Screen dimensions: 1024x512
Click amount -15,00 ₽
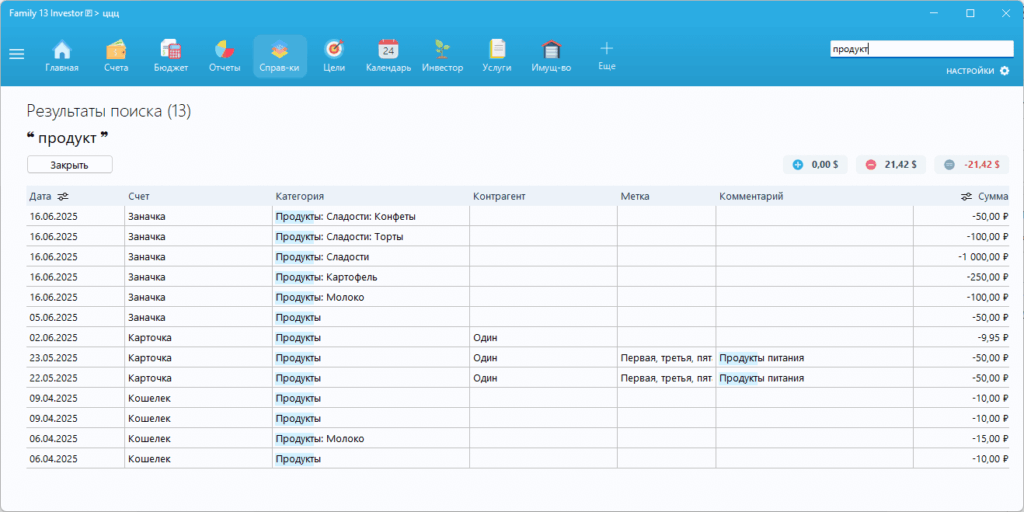click(988, 439)
